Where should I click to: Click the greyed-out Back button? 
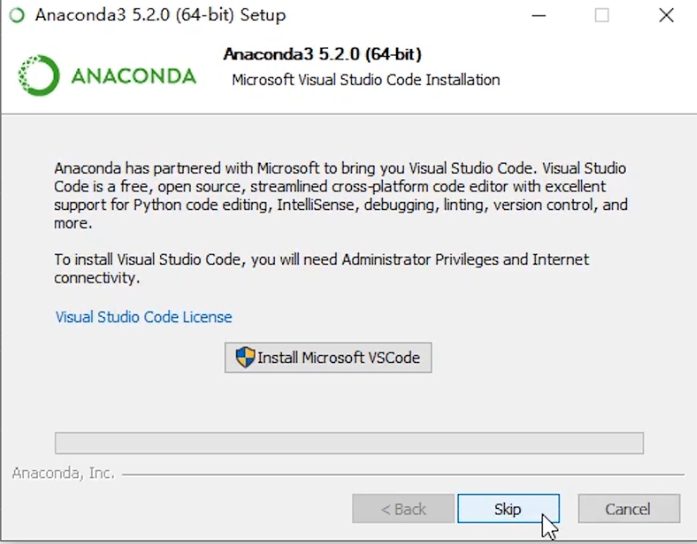[403, 508]
